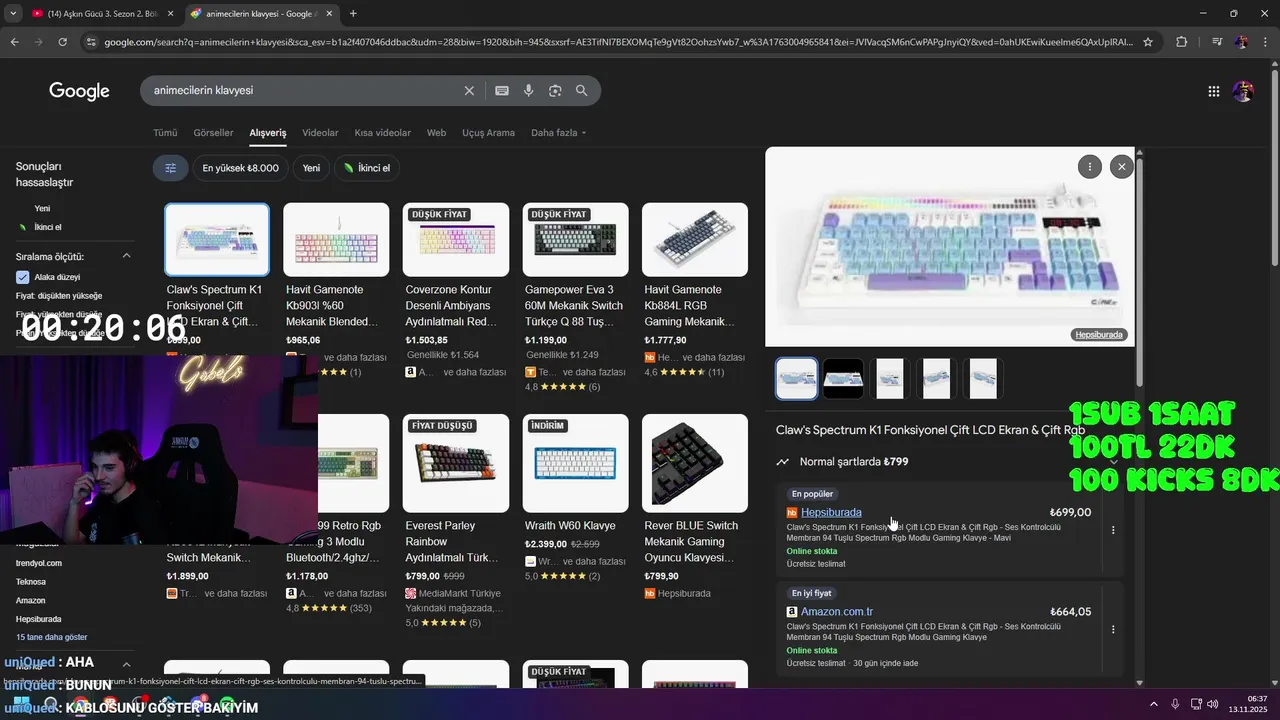Reload the page
The width and height of the screenshot is (1280, 720).
tap(62, 42)
